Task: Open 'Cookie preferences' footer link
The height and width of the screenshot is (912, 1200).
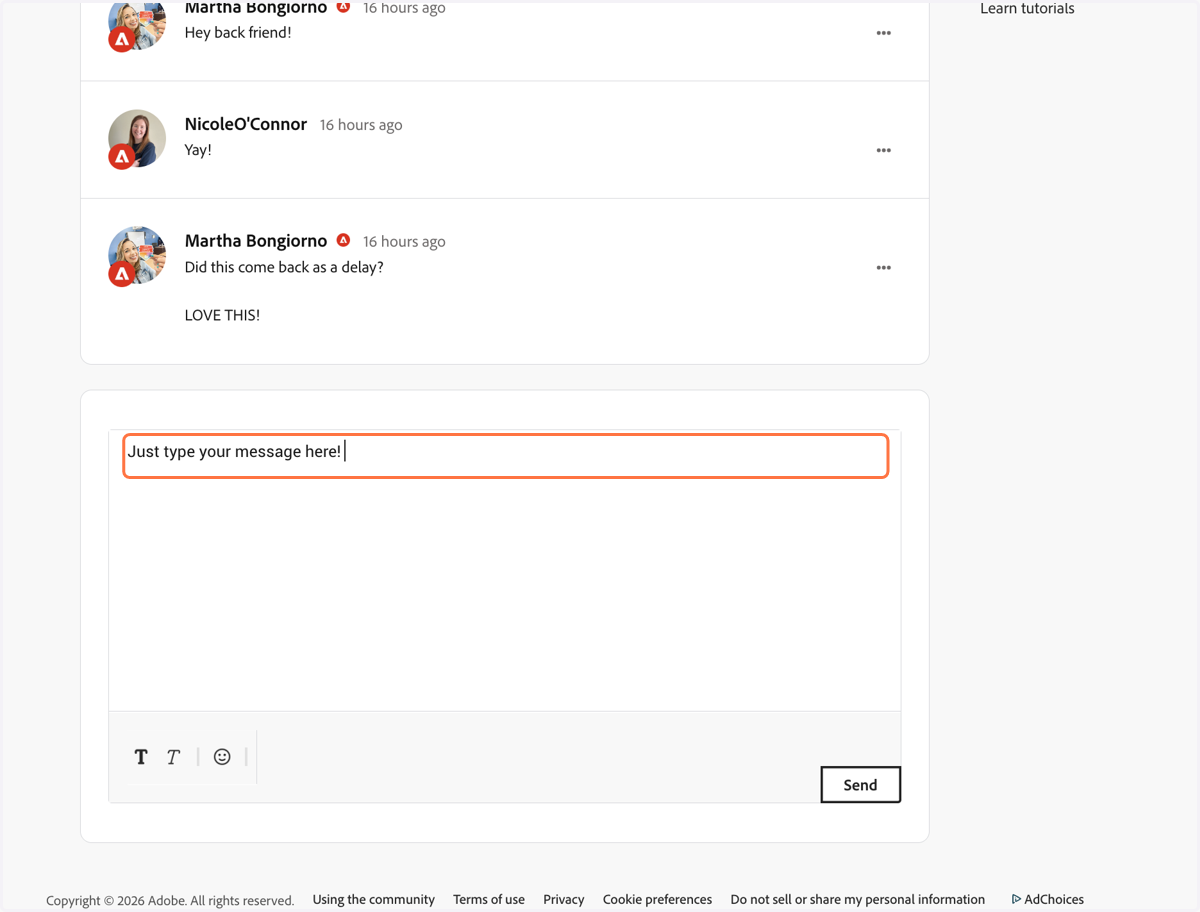Action: (657, 899)
